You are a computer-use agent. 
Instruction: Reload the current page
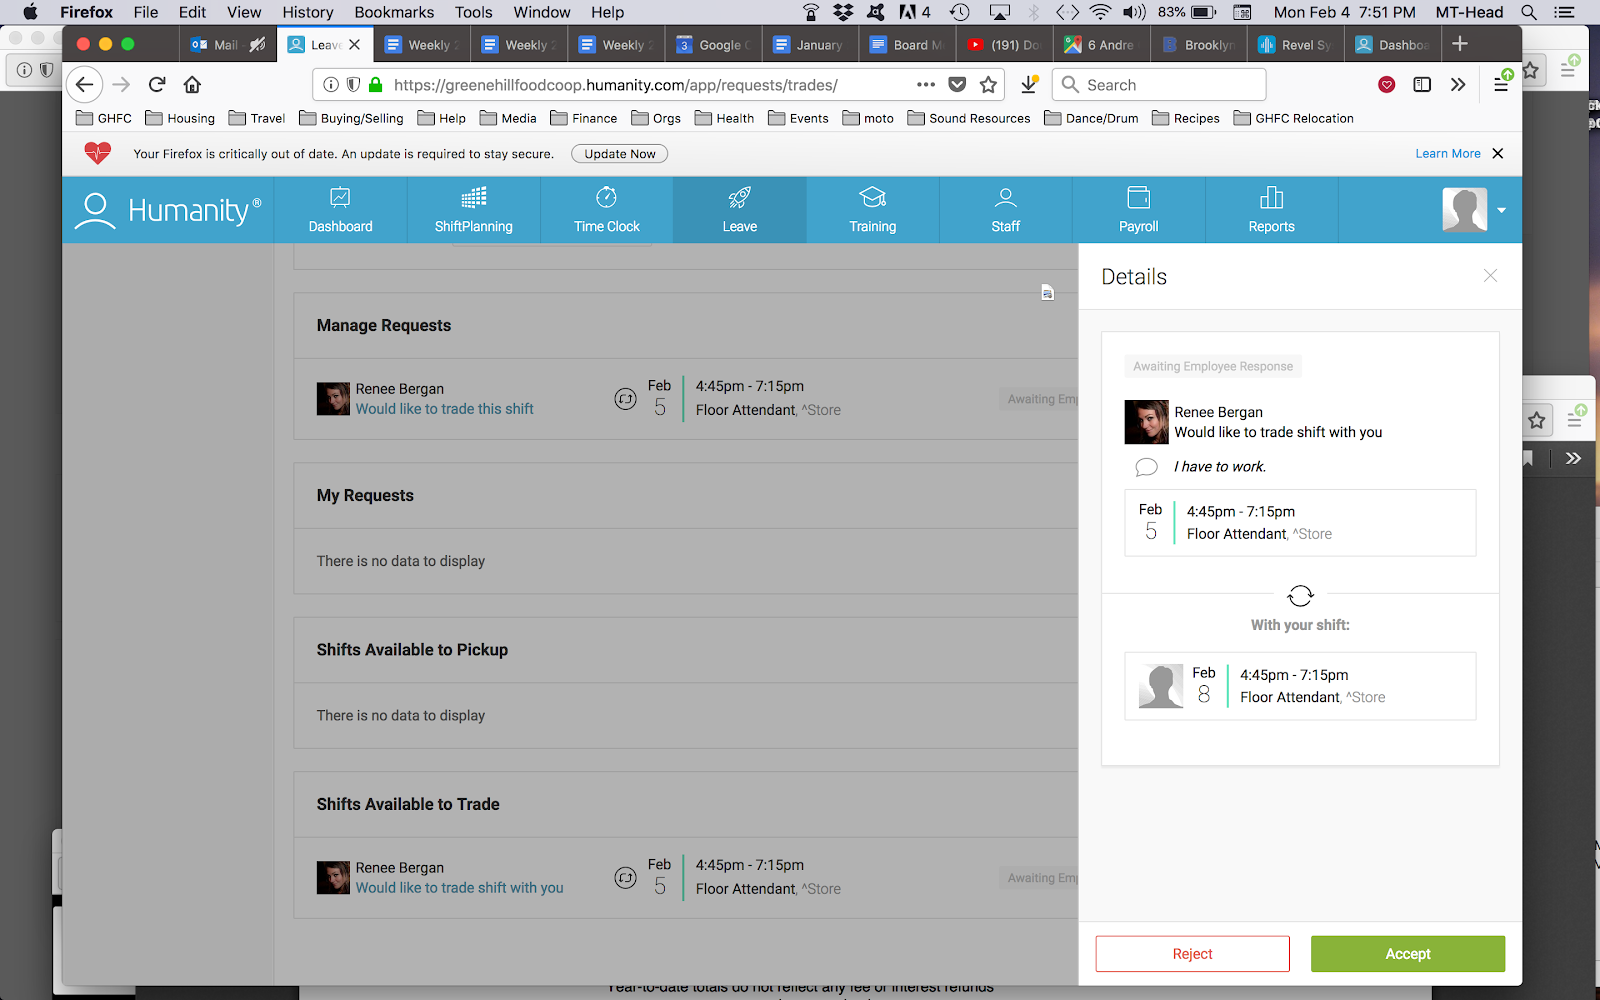157,85
